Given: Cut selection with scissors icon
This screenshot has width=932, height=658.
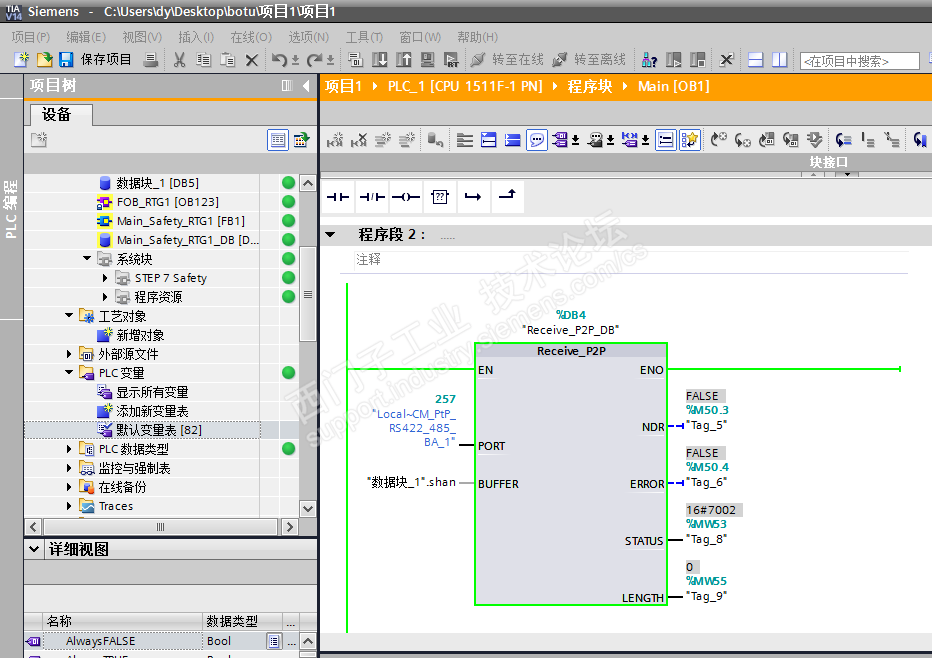Looking at the screenshot, I should point(180,59).
